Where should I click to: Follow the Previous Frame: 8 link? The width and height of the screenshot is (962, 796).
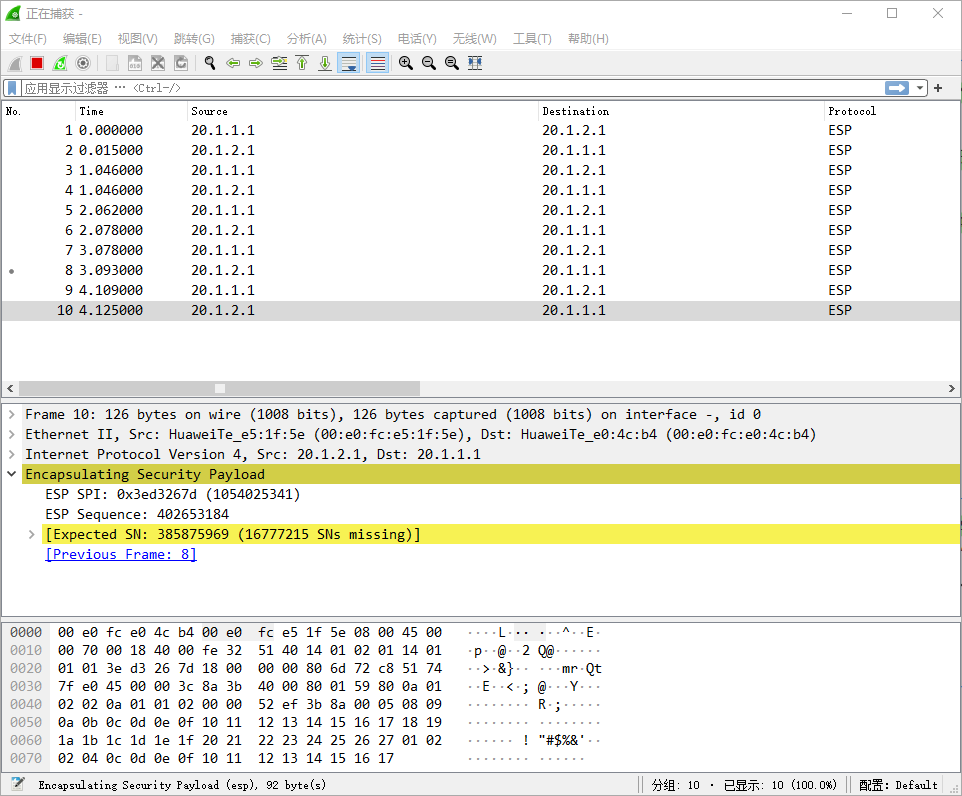(121, 554)
